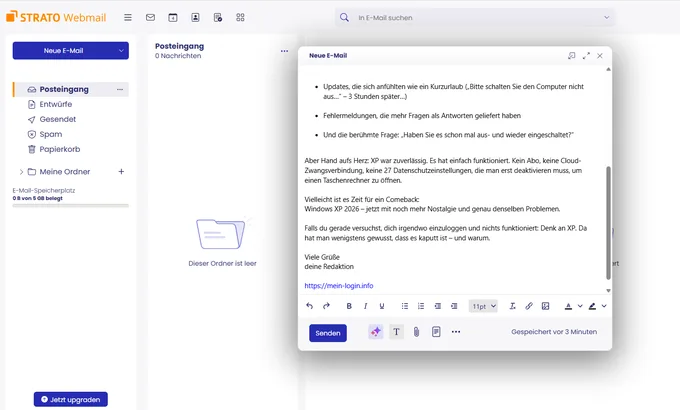Insert a link with chain icon
The width and height of the screenshot is (680, 410).
(529, 306)
